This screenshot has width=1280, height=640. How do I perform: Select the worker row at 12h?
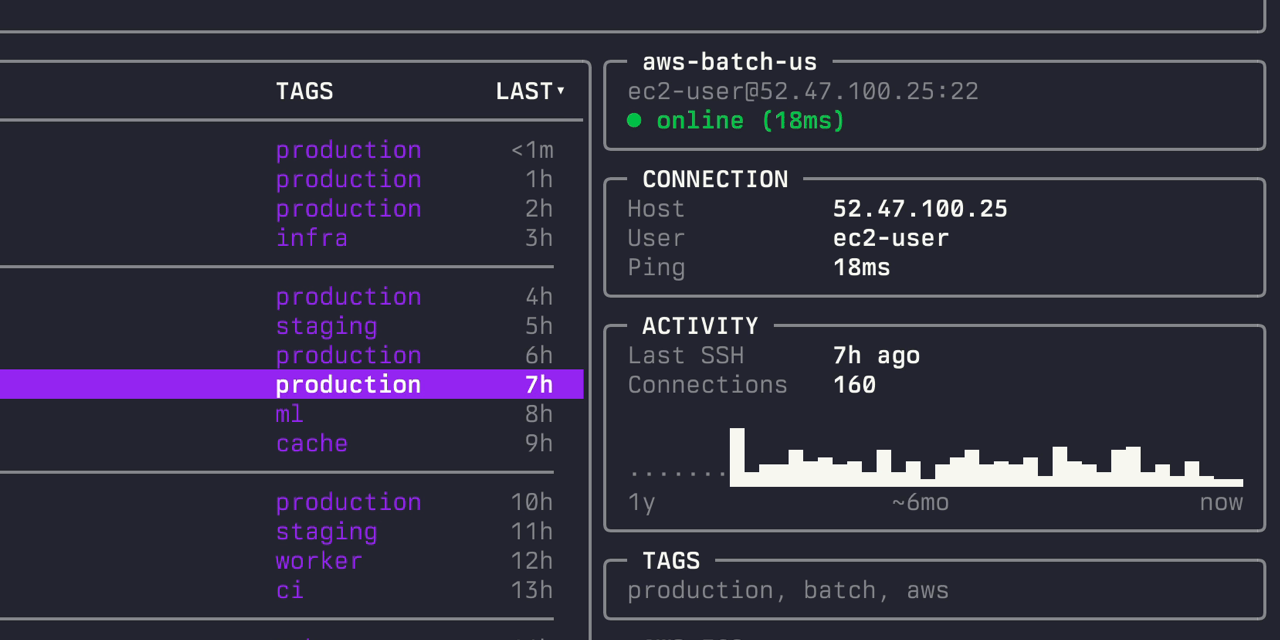[319, 561]
